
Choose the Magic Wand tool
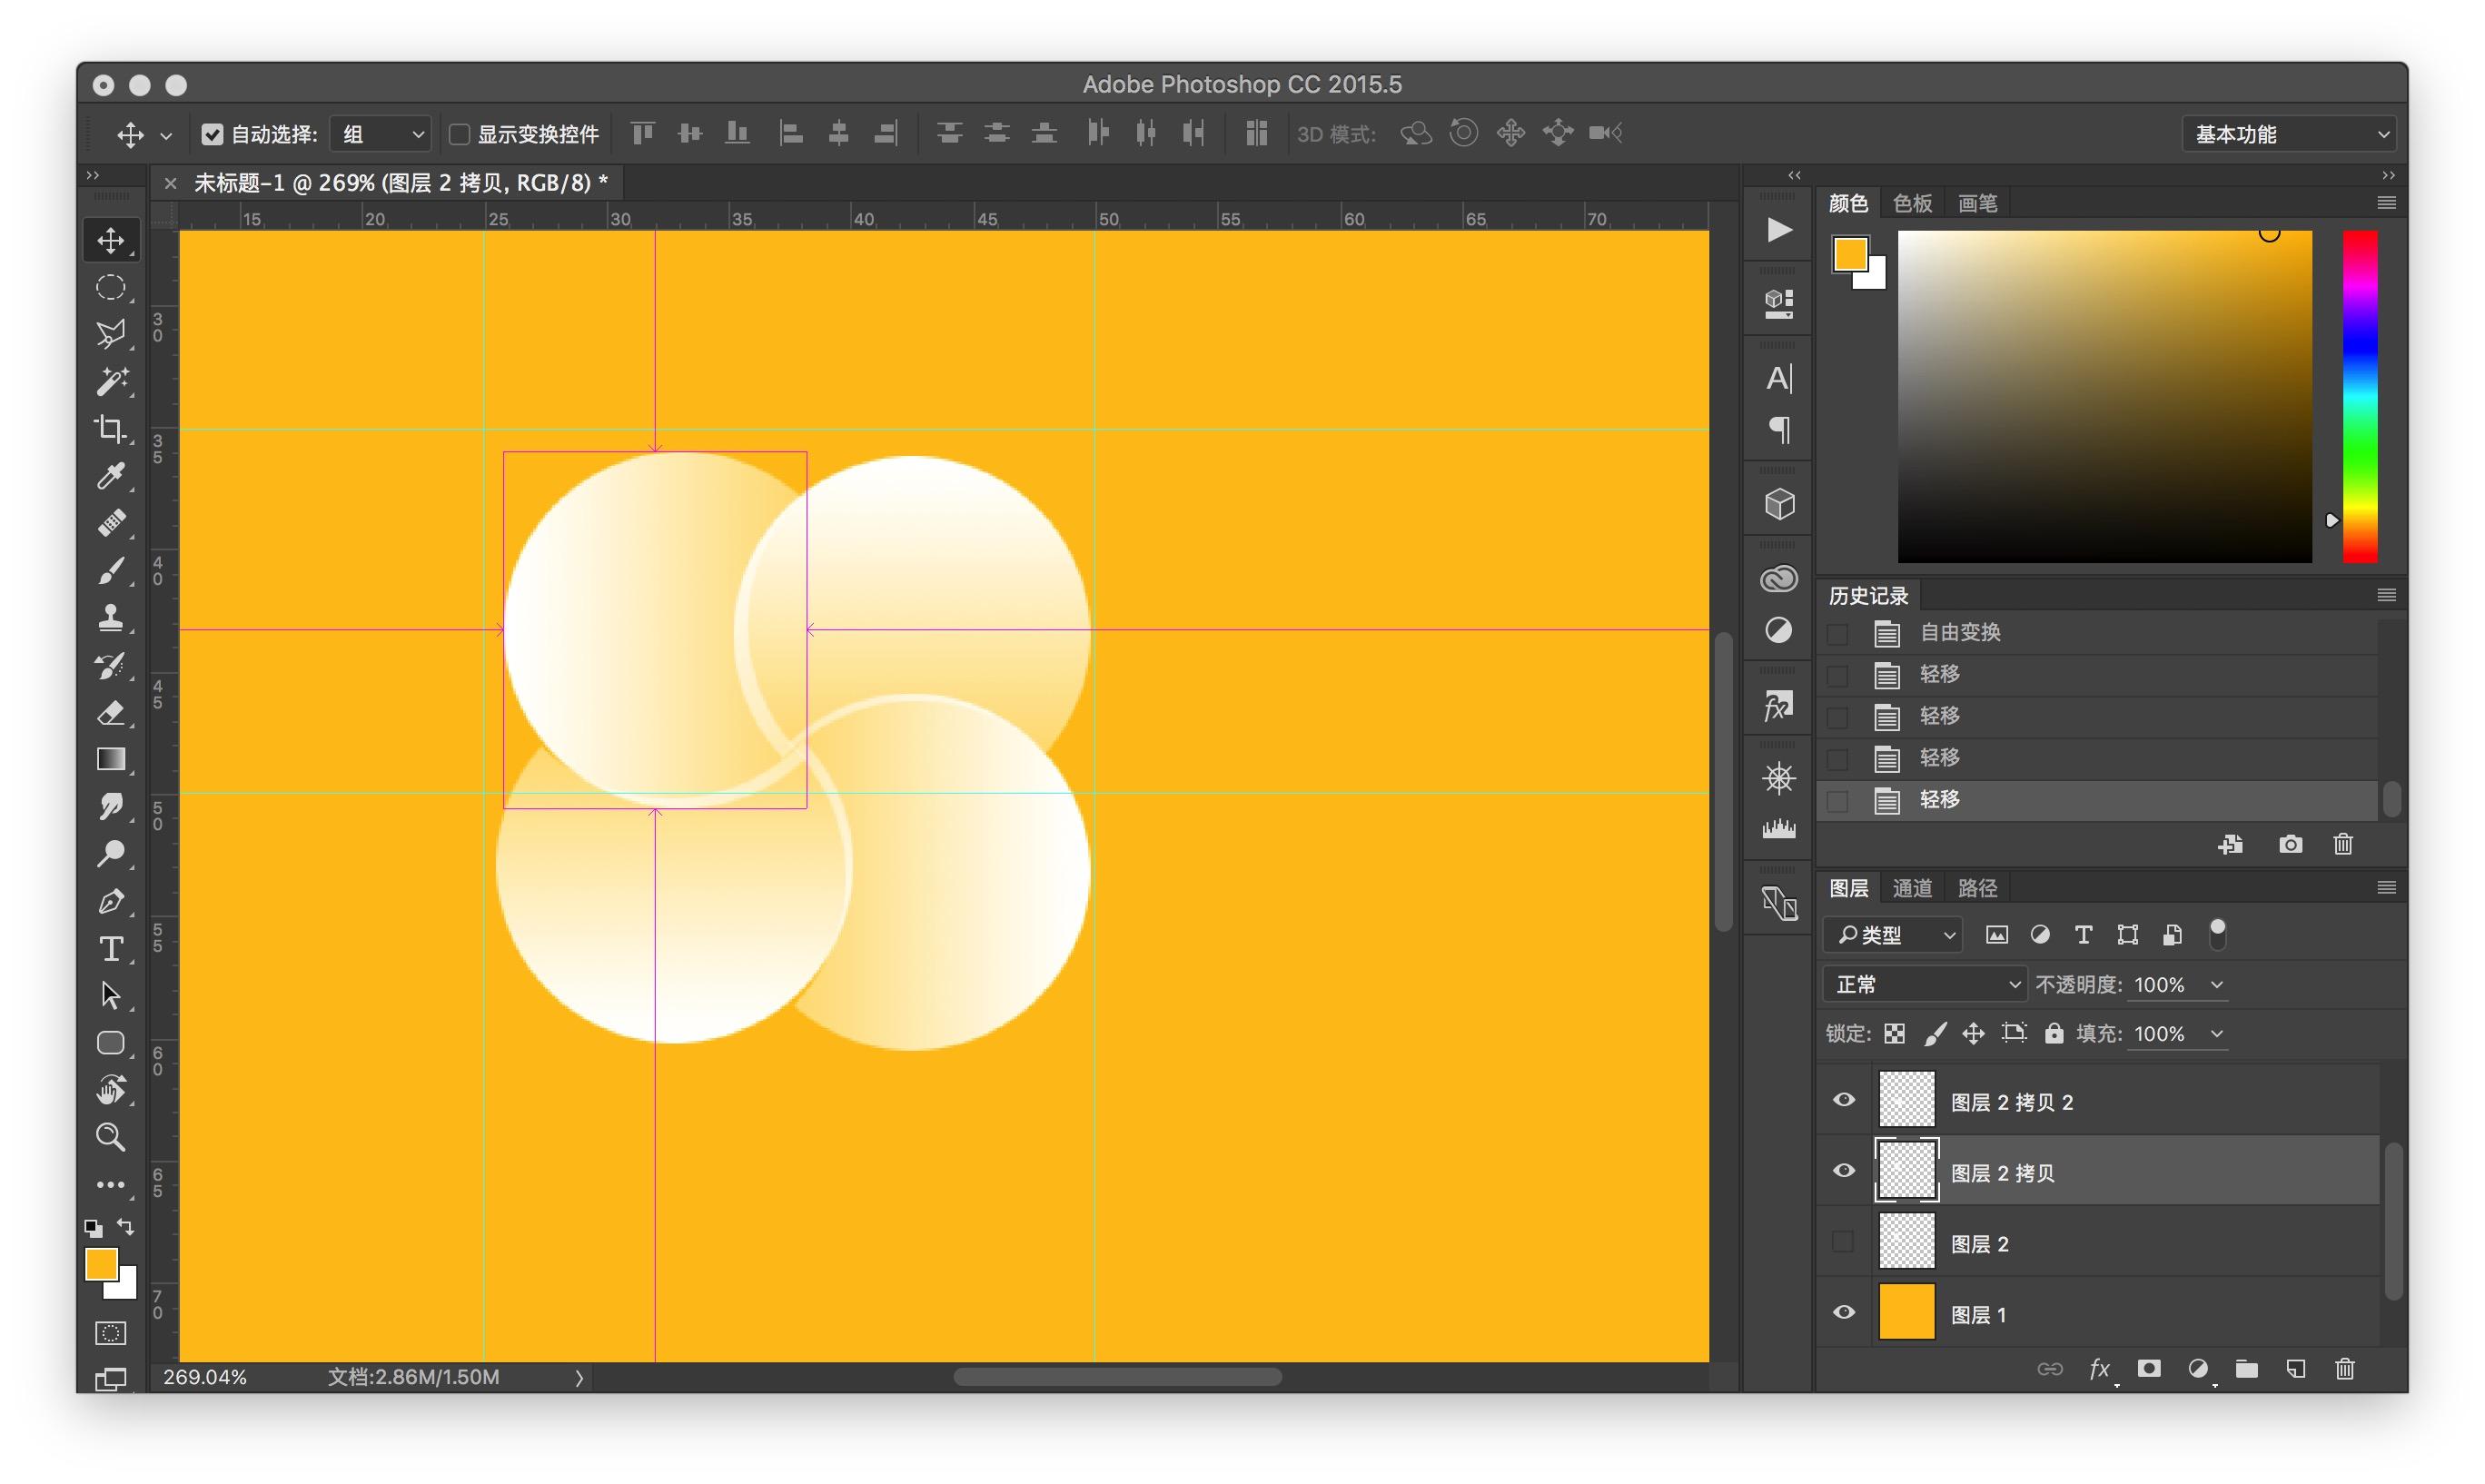point(110,381)
